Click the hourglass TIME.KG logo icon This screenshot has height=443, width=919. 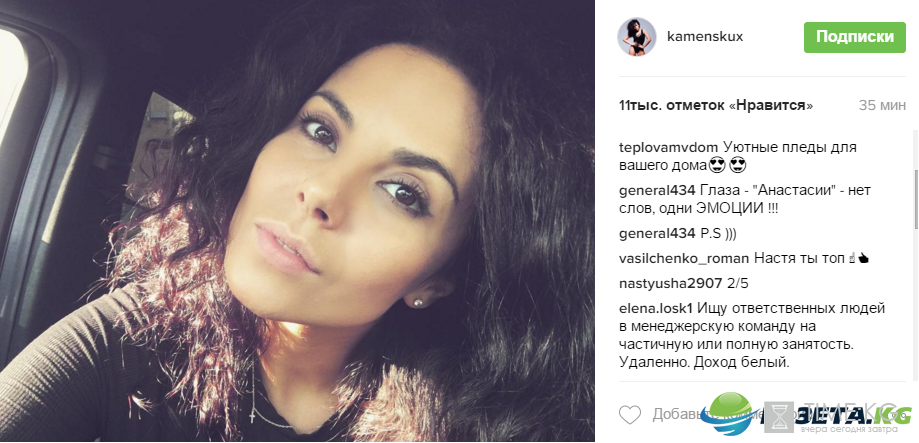click(778, 417)
